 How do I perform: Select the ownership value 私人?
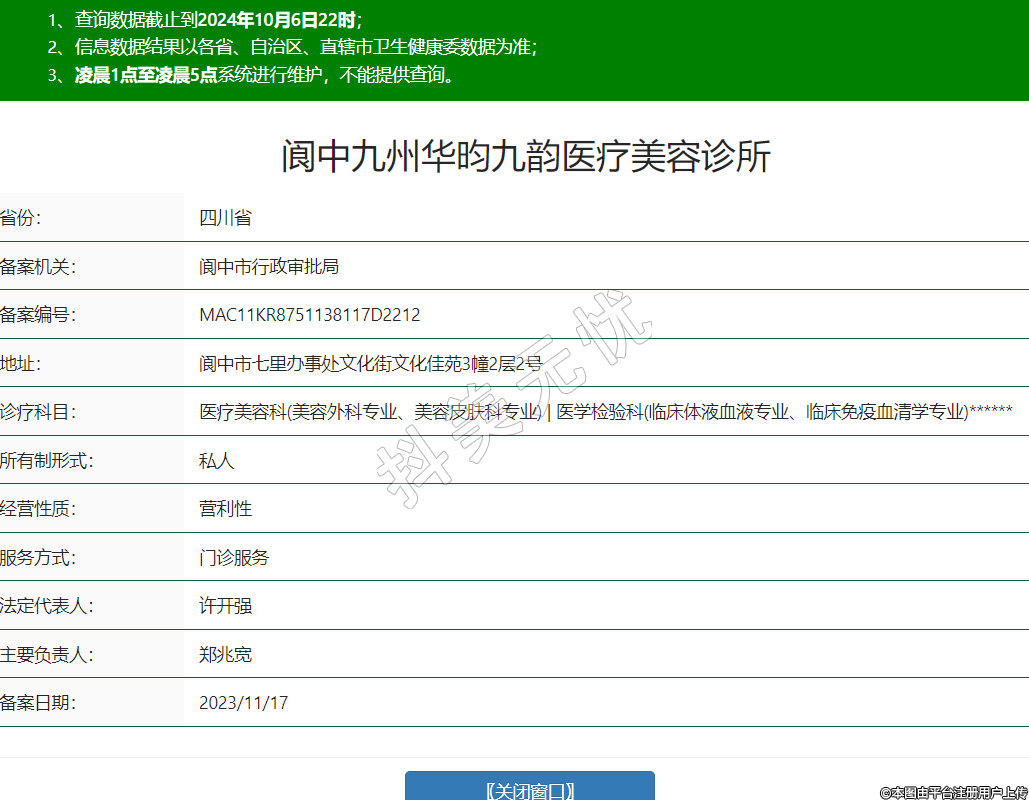pyautogui.click(x=216, y=461)
